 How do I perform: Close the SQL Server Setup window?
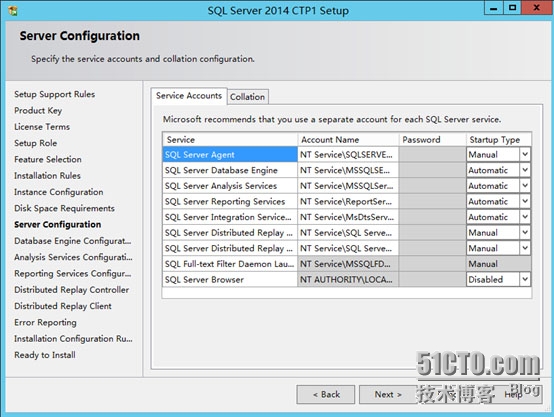click(536, 8)
